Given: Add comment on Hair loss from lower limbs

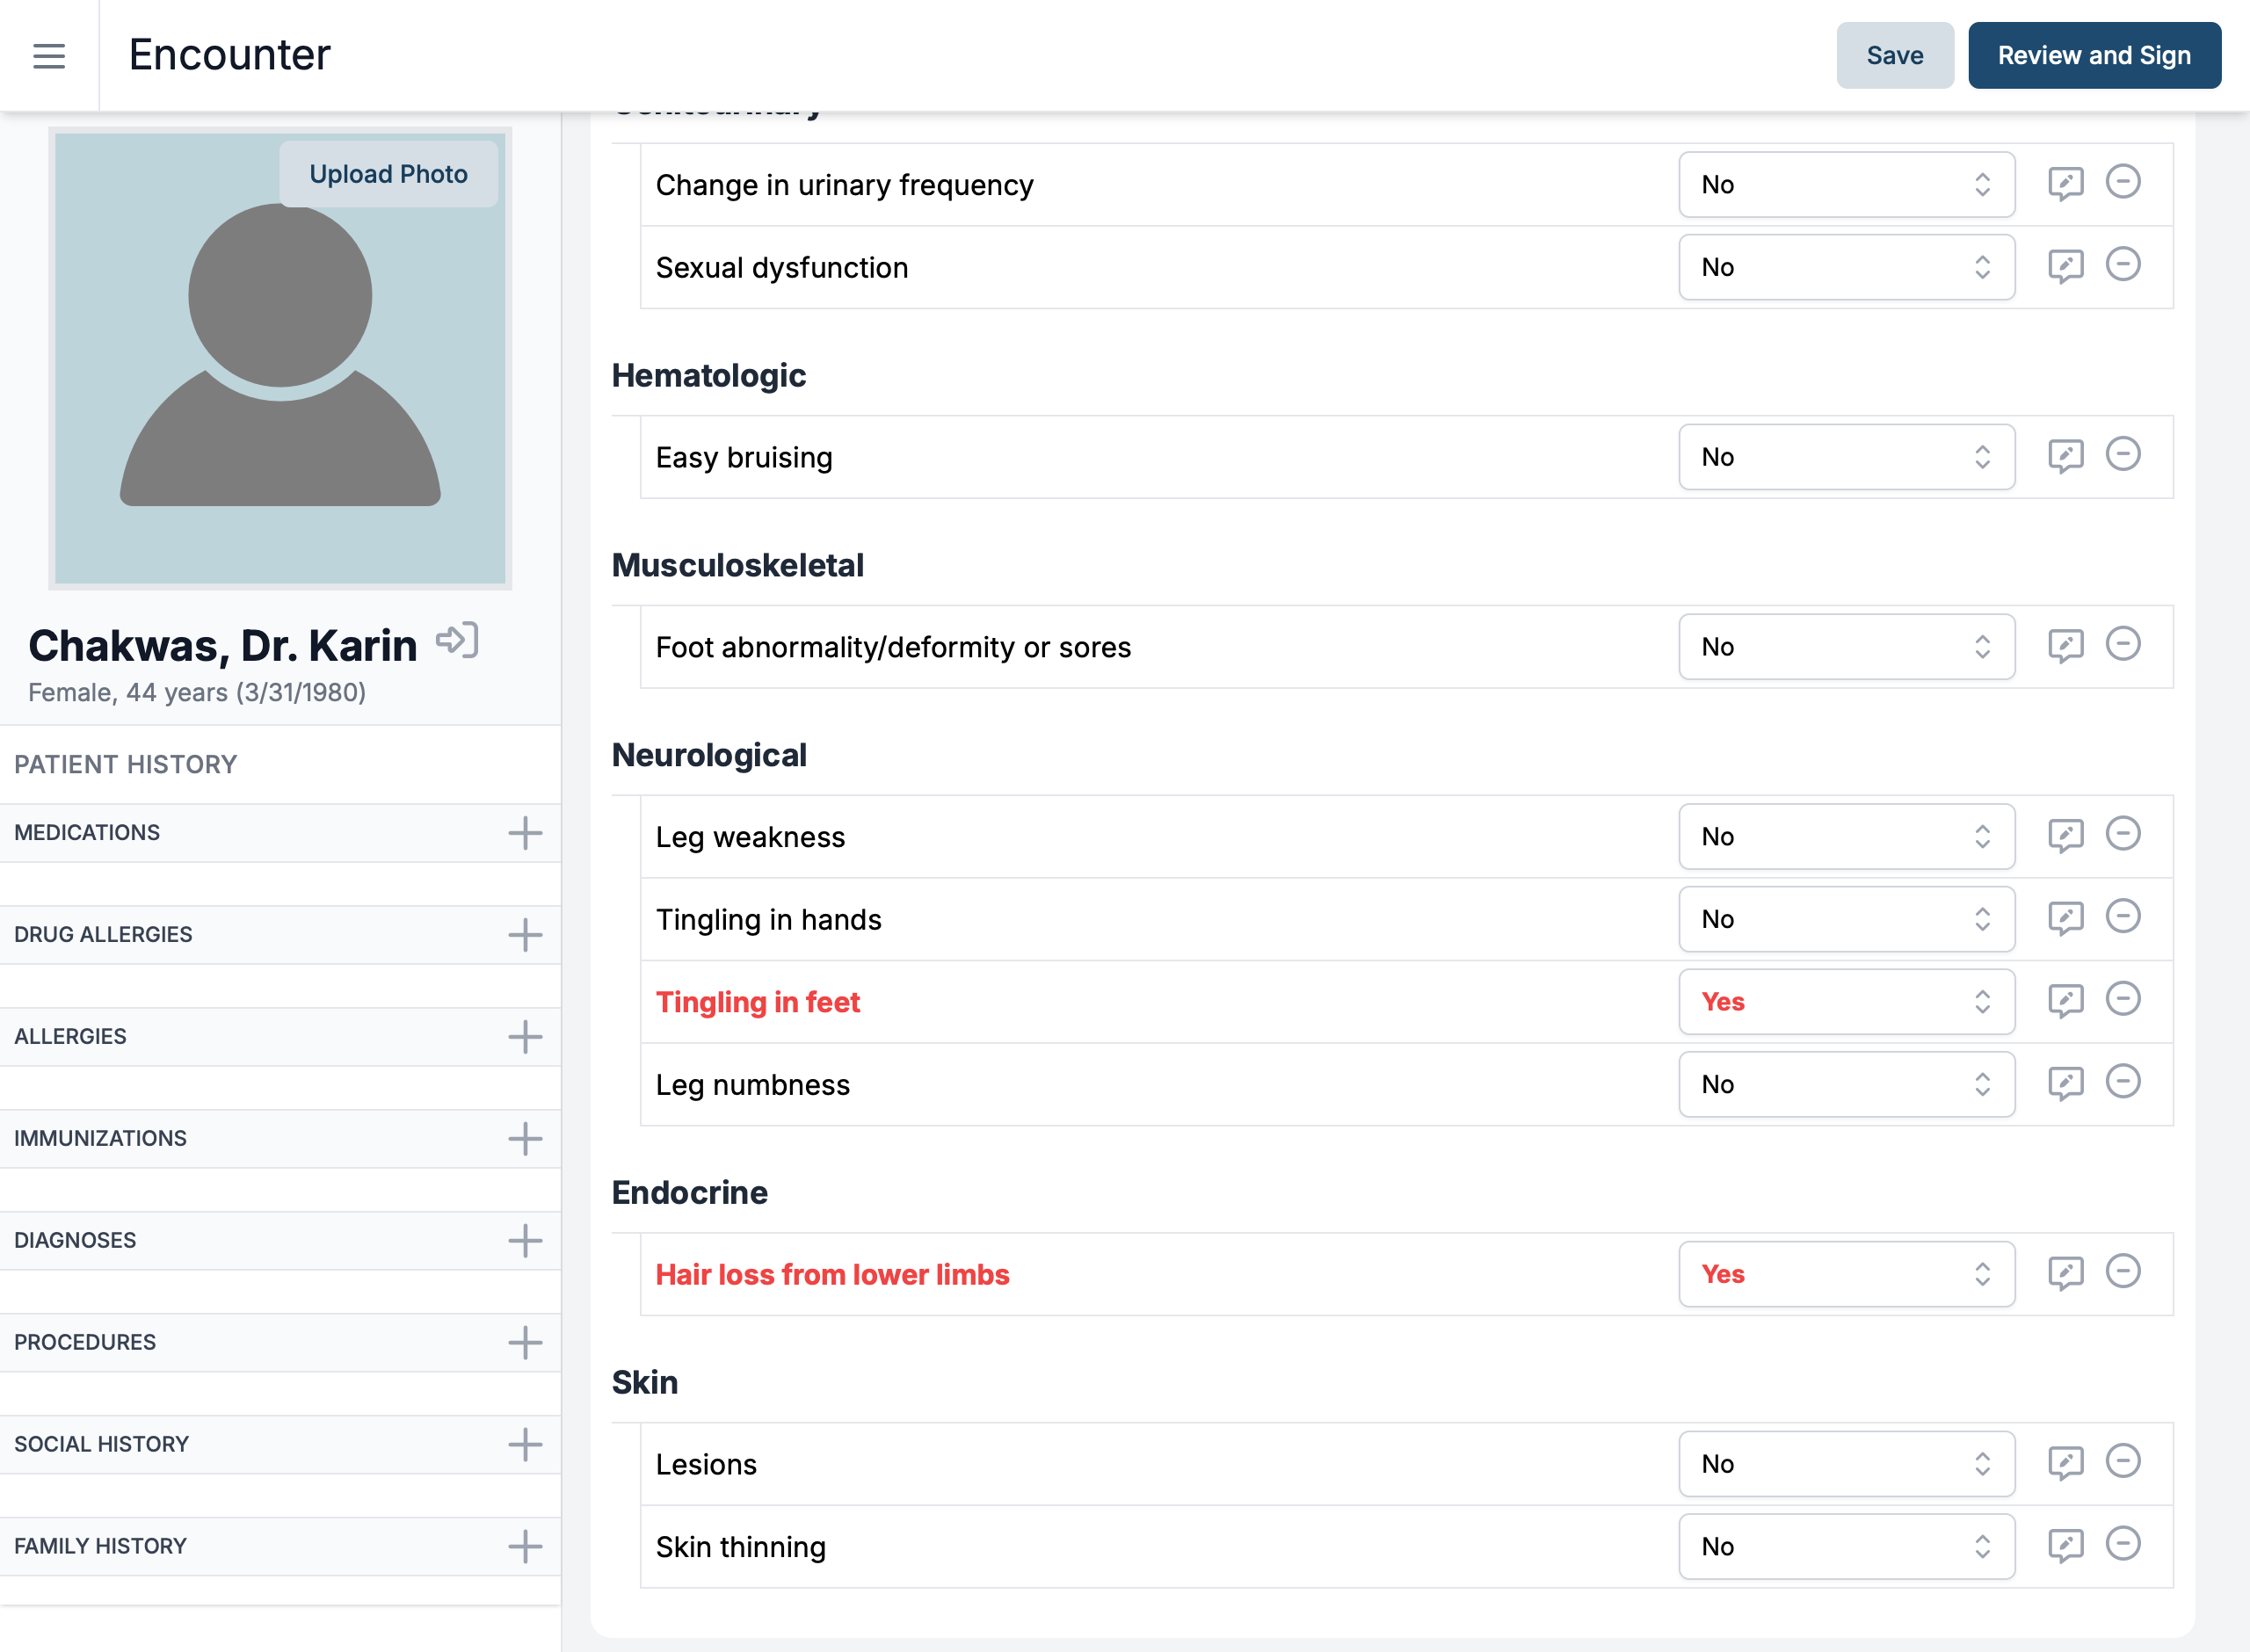Looking at the screenshot, I should point(2065,1273).
